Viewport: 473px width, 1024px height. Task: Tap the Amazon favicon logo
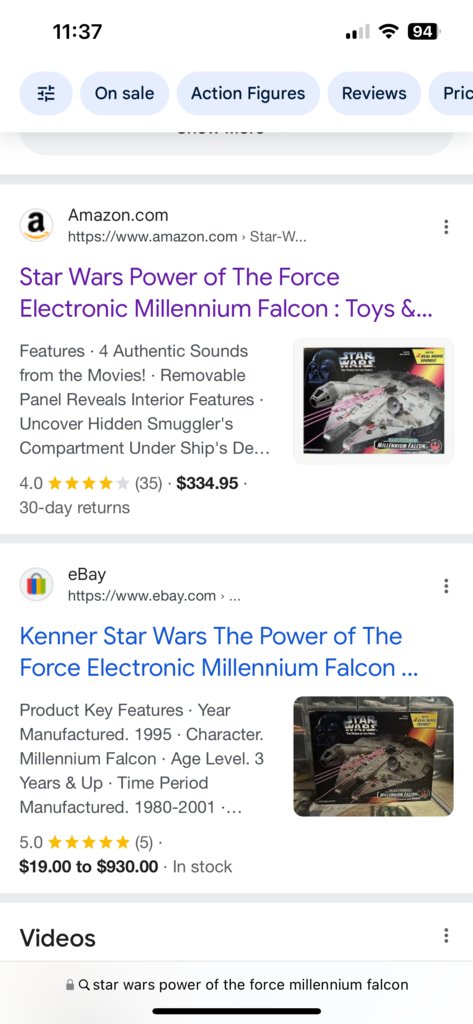pos(37,226)
